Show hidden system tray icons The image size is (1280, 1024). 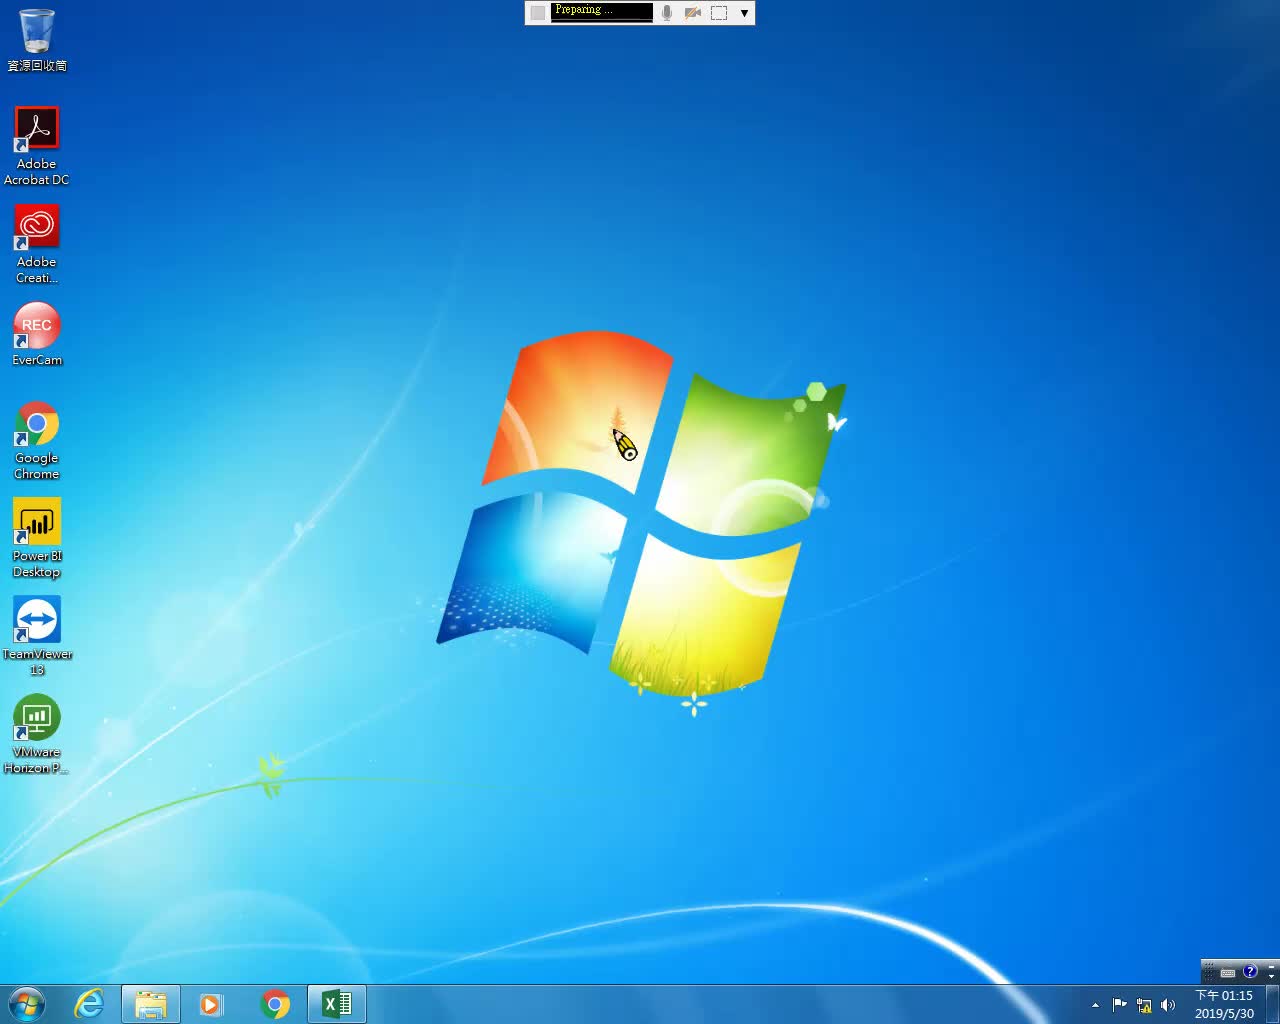1095,1005
